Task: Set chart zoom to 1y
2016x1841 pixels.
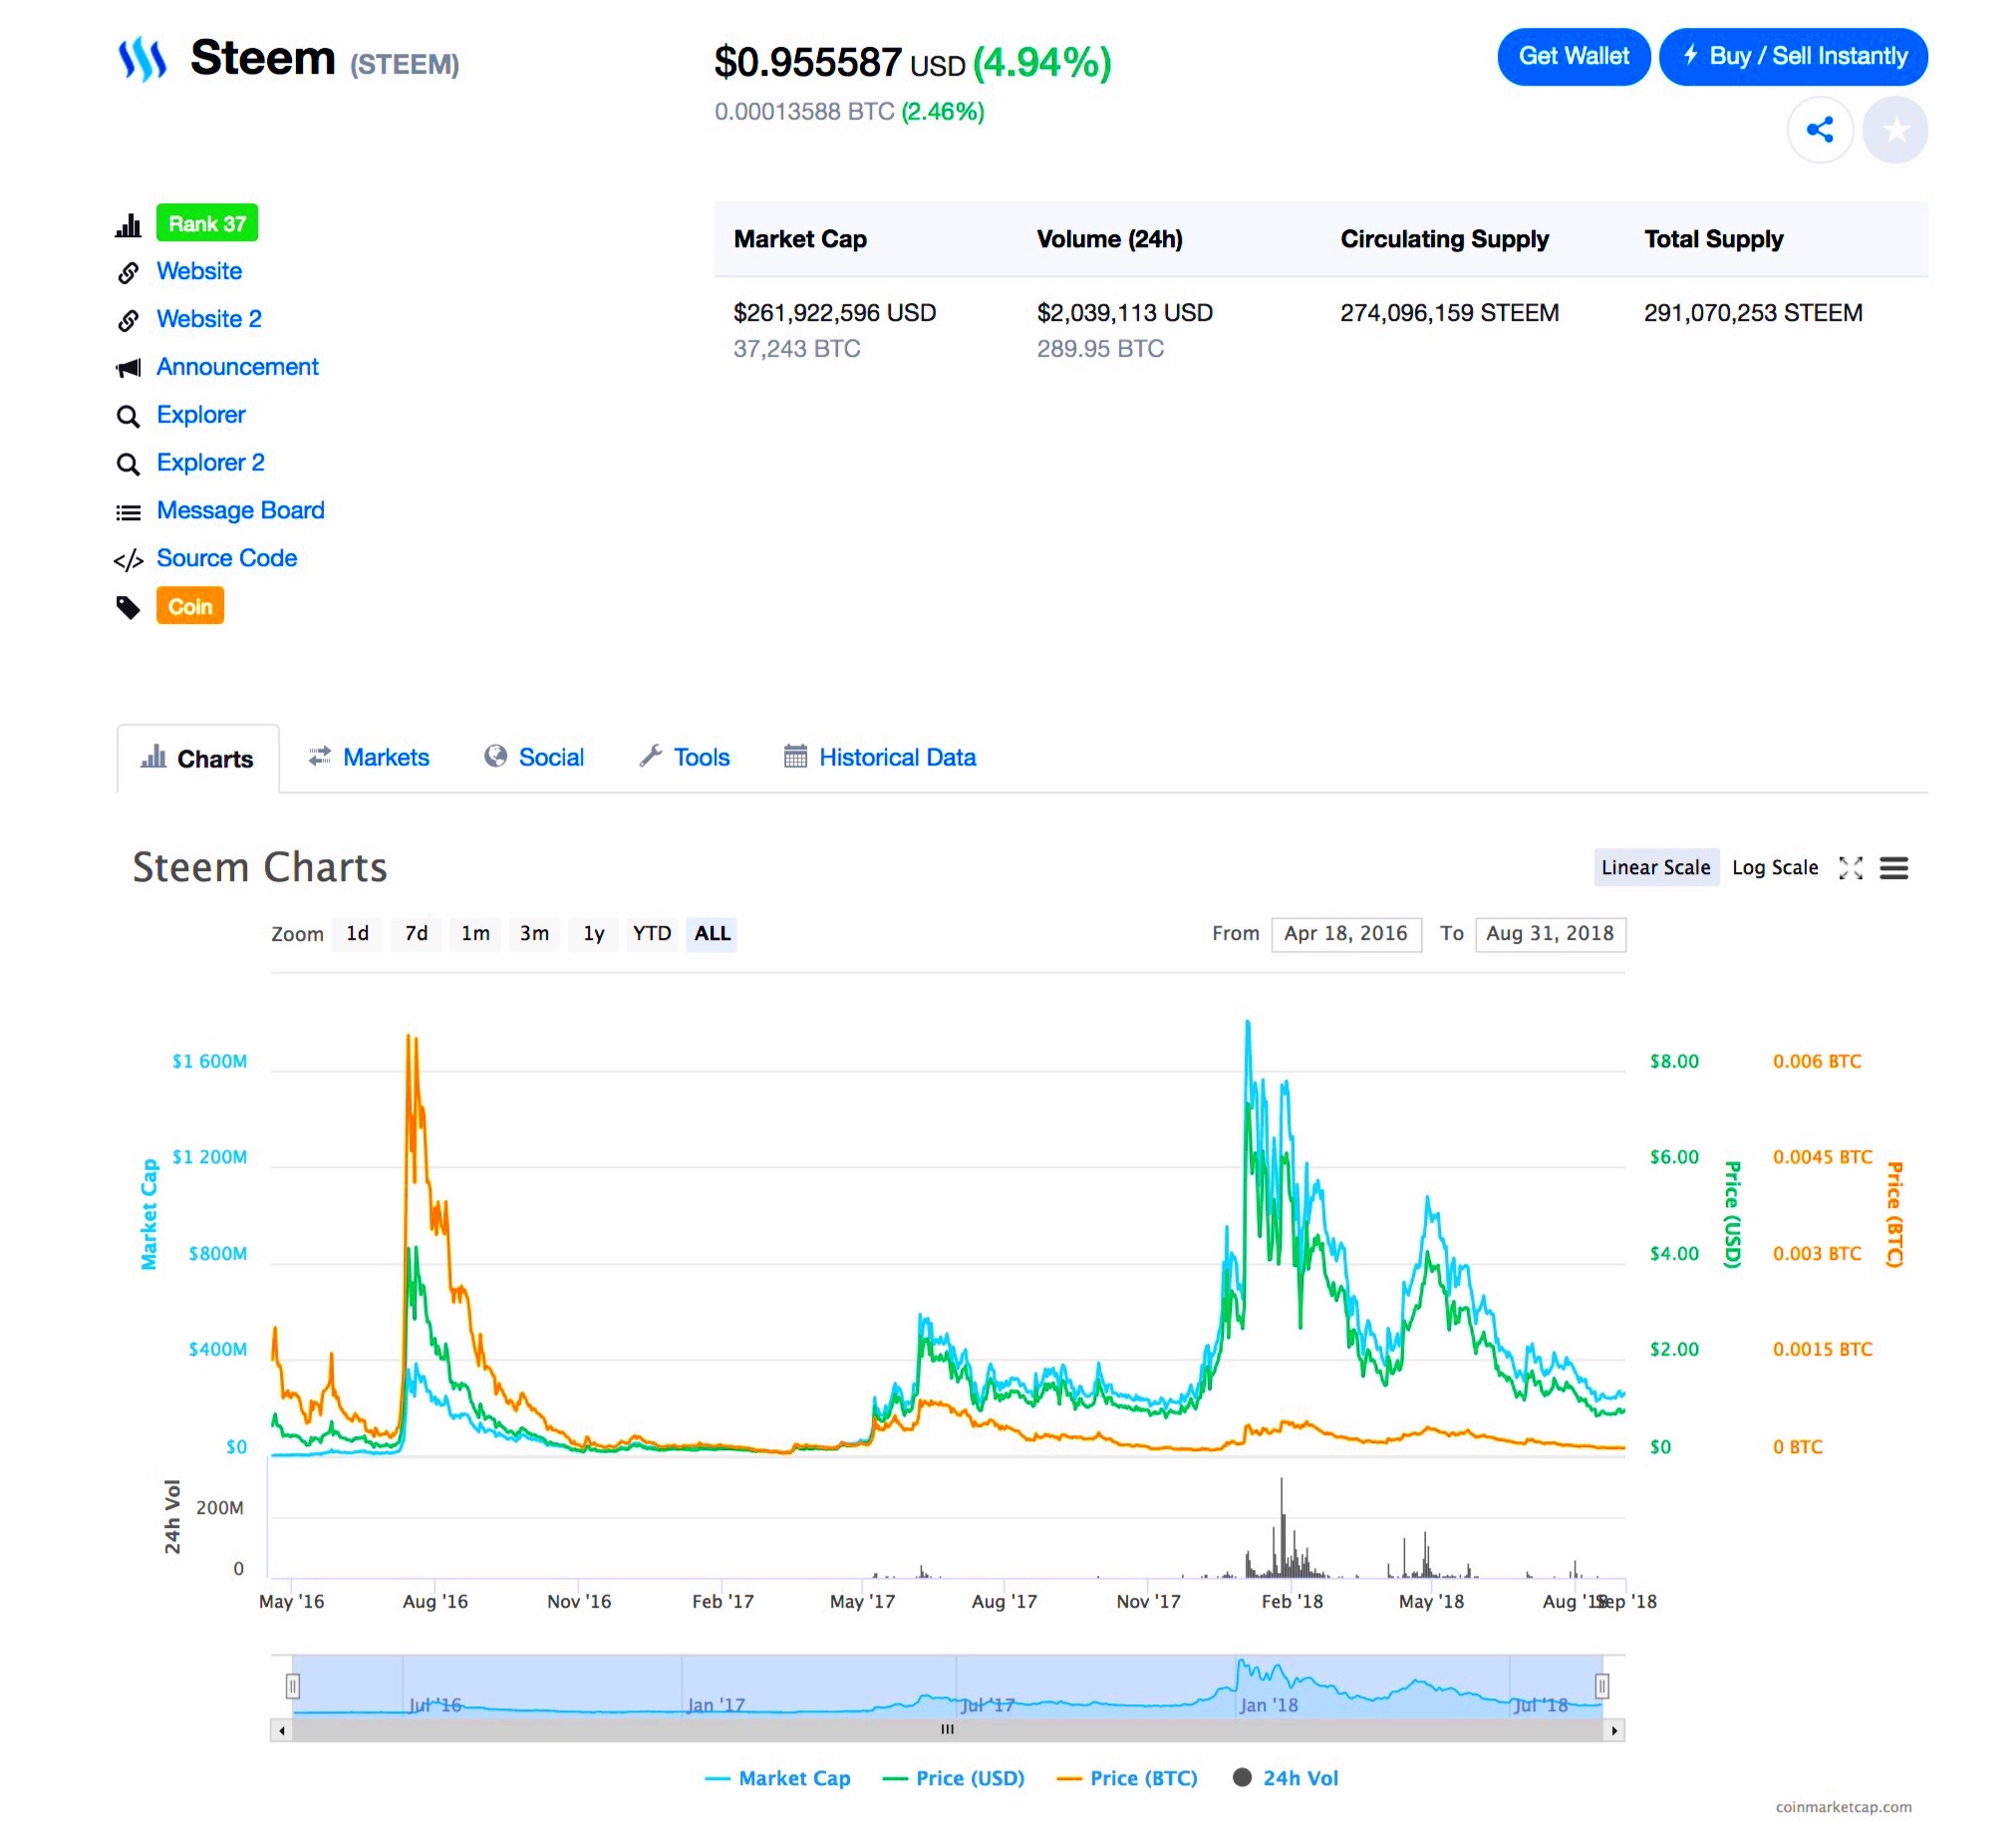Action: click(x=594, y=934)
